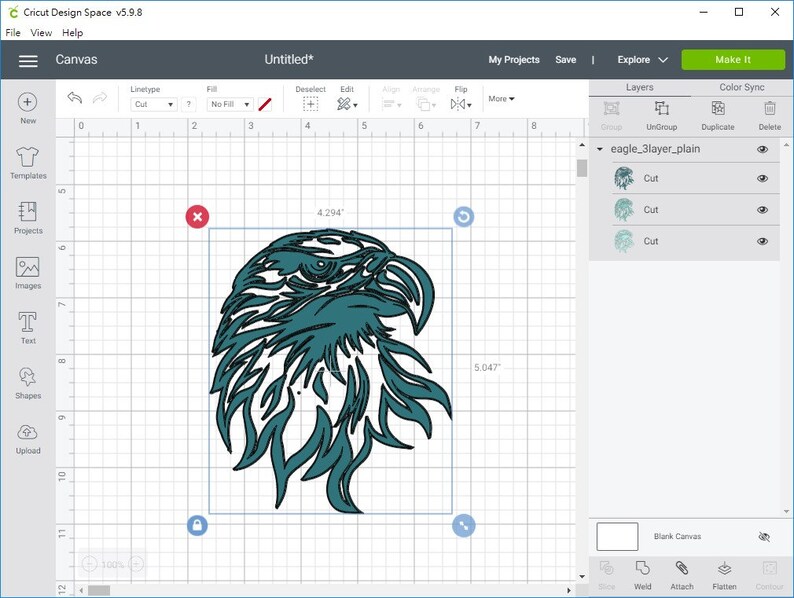Hide the eagle_3layer_plain group
This screenshot has width=794, height=598.
coord(762,149)
